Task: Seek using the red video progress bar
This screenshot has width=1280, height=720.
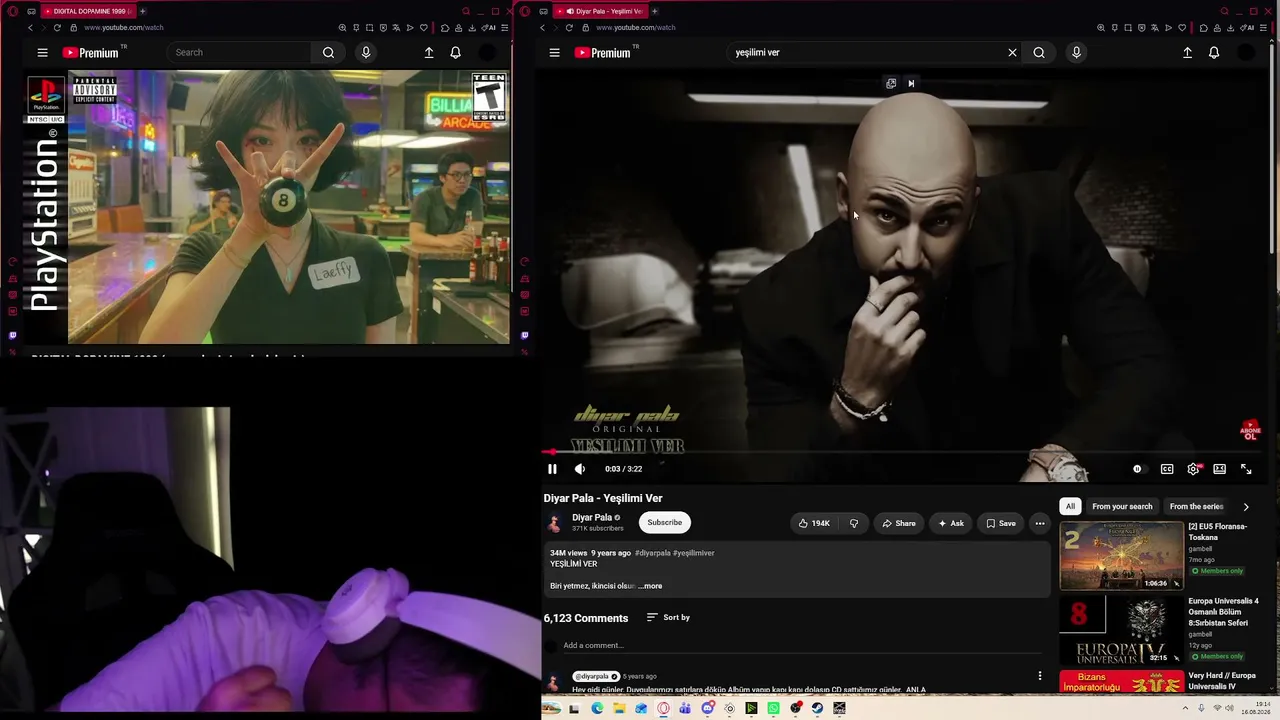Action: pyautogui.click(x=902, y=452)
